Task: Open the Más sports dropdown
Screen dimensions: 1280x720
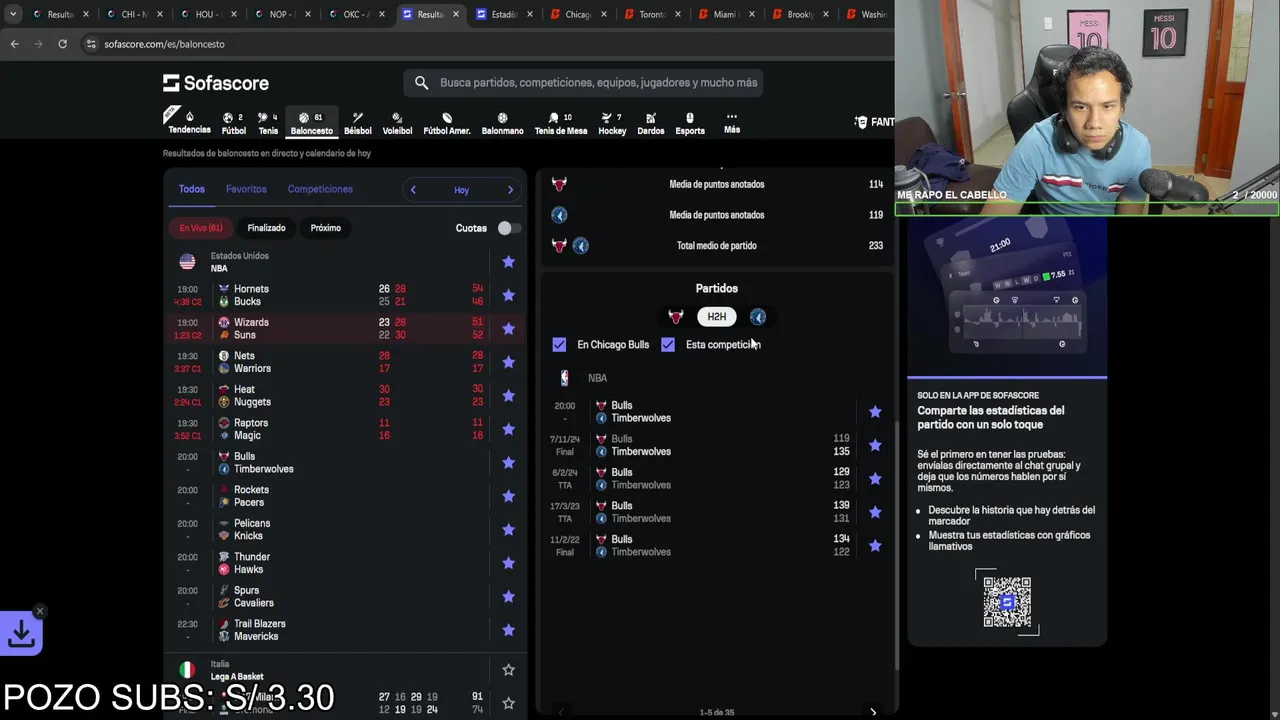Action: (732, 123)
